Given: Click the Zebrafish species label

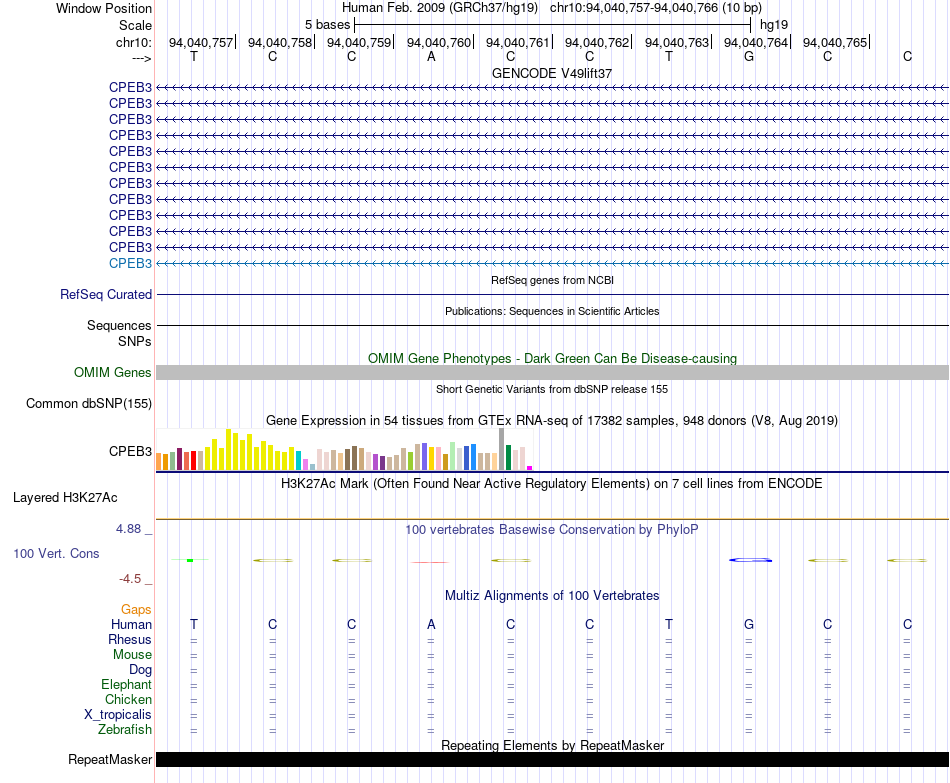Looking at the screenshot, I should (x=125, y=730).
